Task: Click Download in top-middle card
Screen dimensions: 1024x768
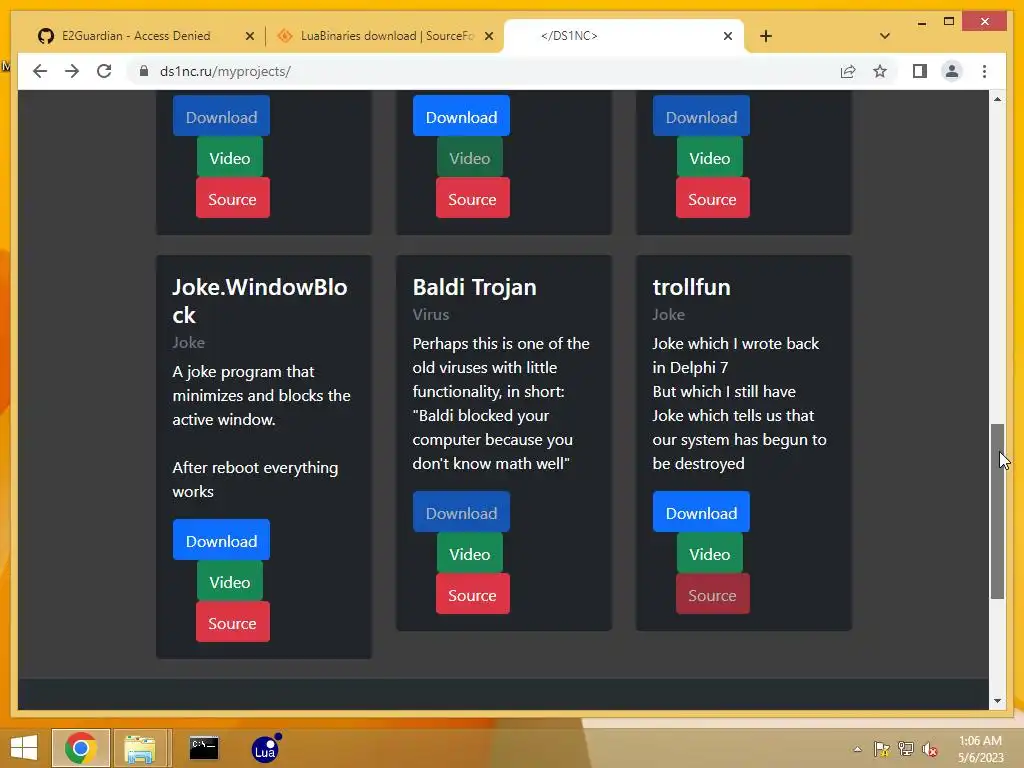Action: [x=461, y=116]
